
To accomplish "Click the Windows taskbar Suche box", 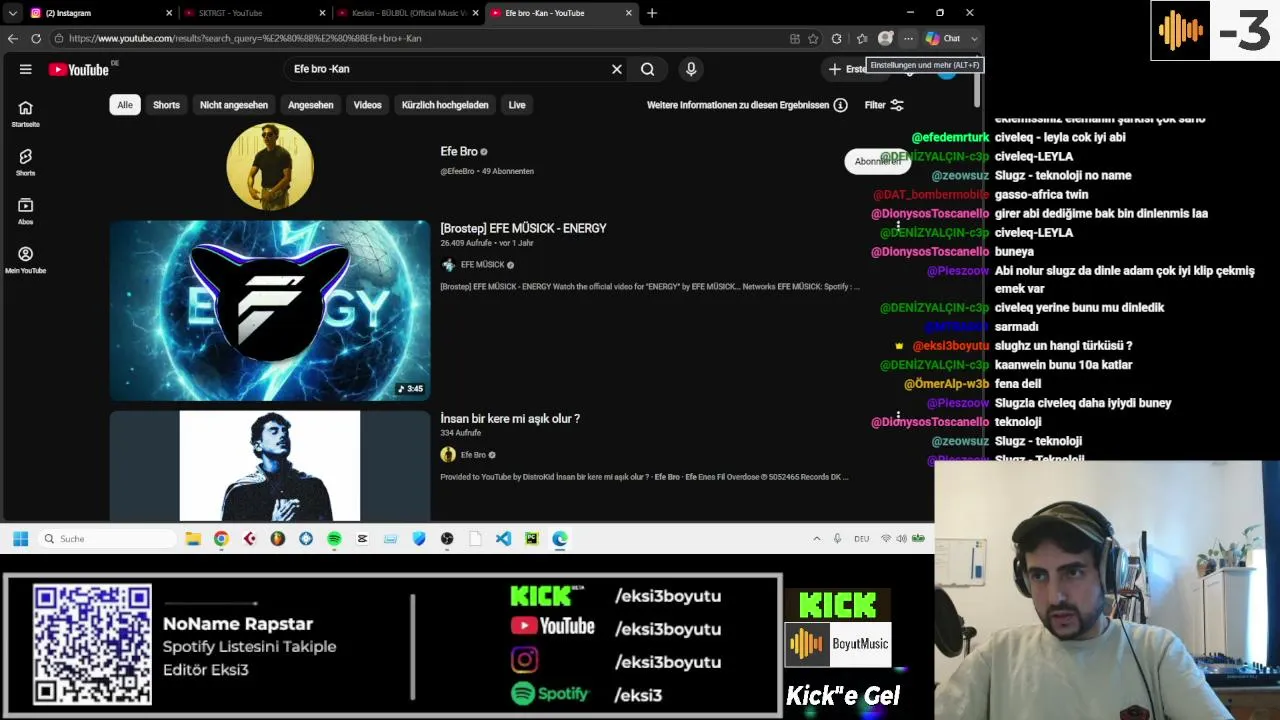I will (x=108, y=539).
